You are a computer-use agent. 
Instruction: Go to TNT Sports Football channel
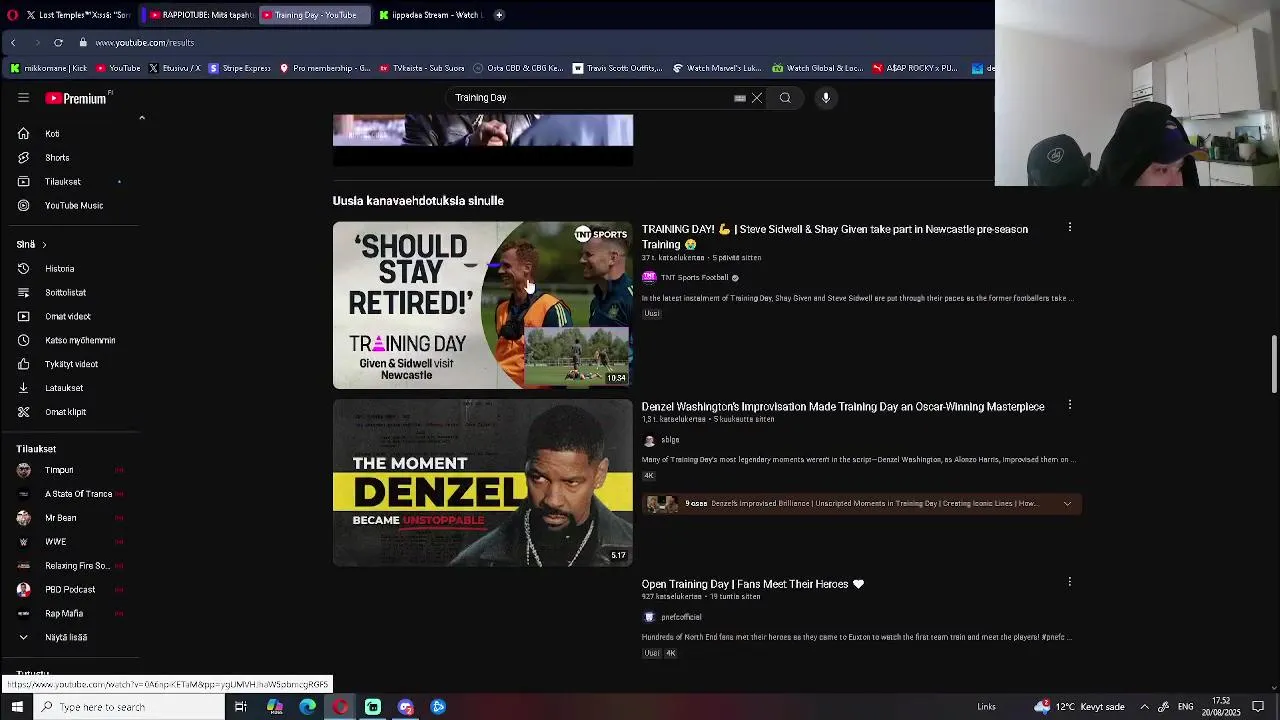click(694, 278)
